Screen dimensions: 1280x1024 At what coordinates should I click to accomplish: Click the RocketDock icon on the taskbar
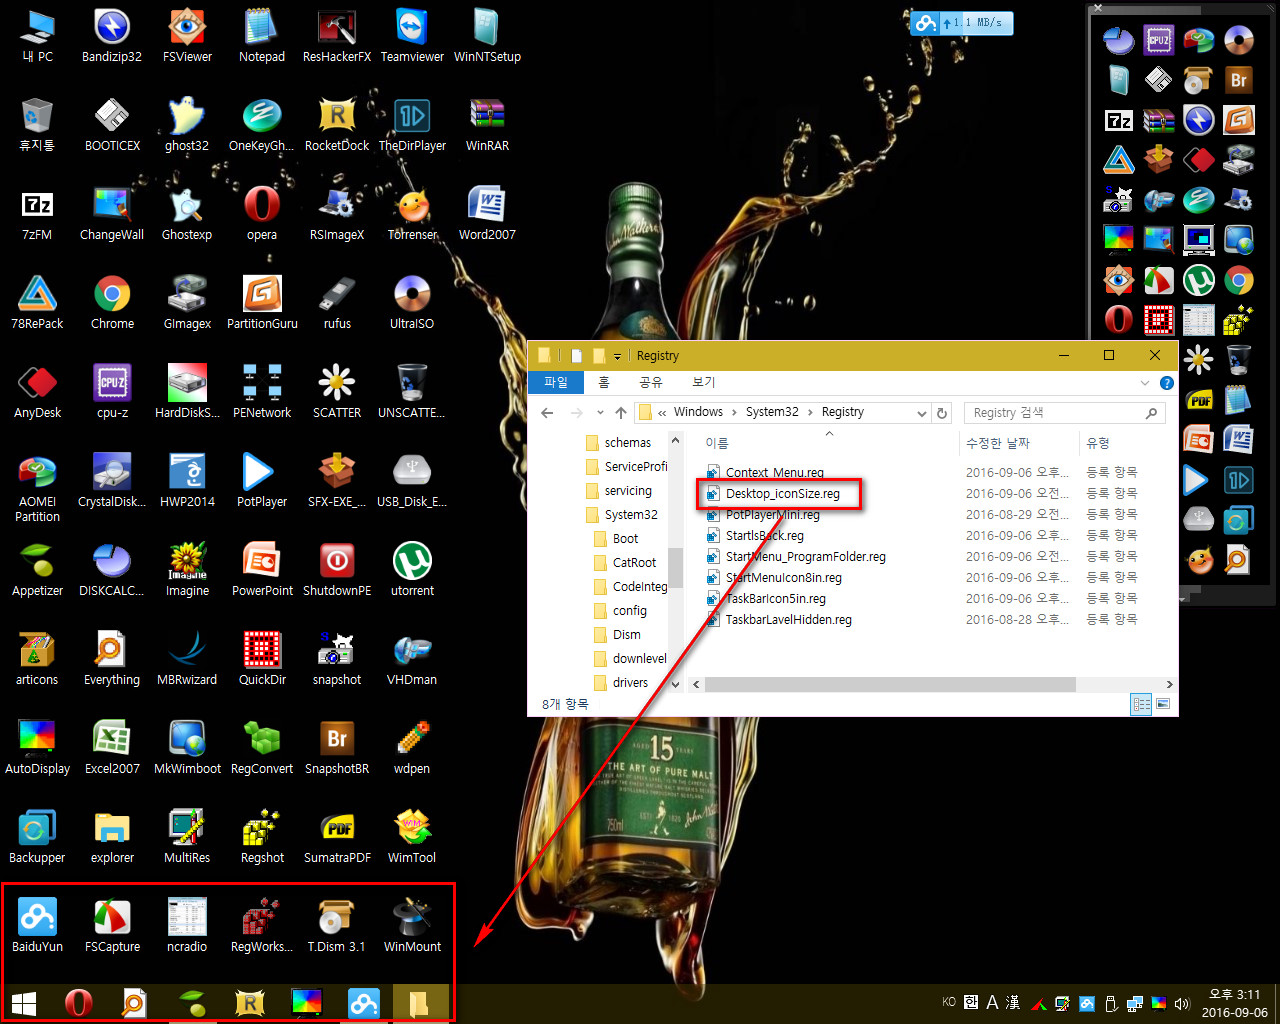pyautogui.click(x=249, y=1003)
